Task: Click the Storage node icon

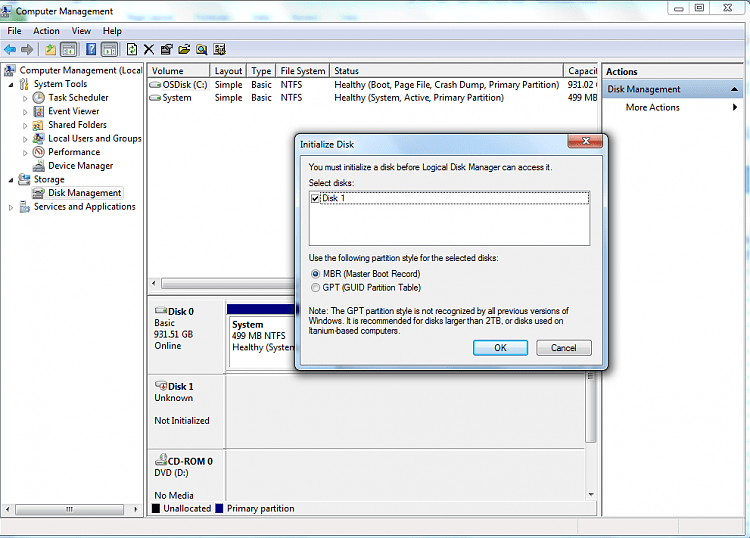Action: pos(24,179)
